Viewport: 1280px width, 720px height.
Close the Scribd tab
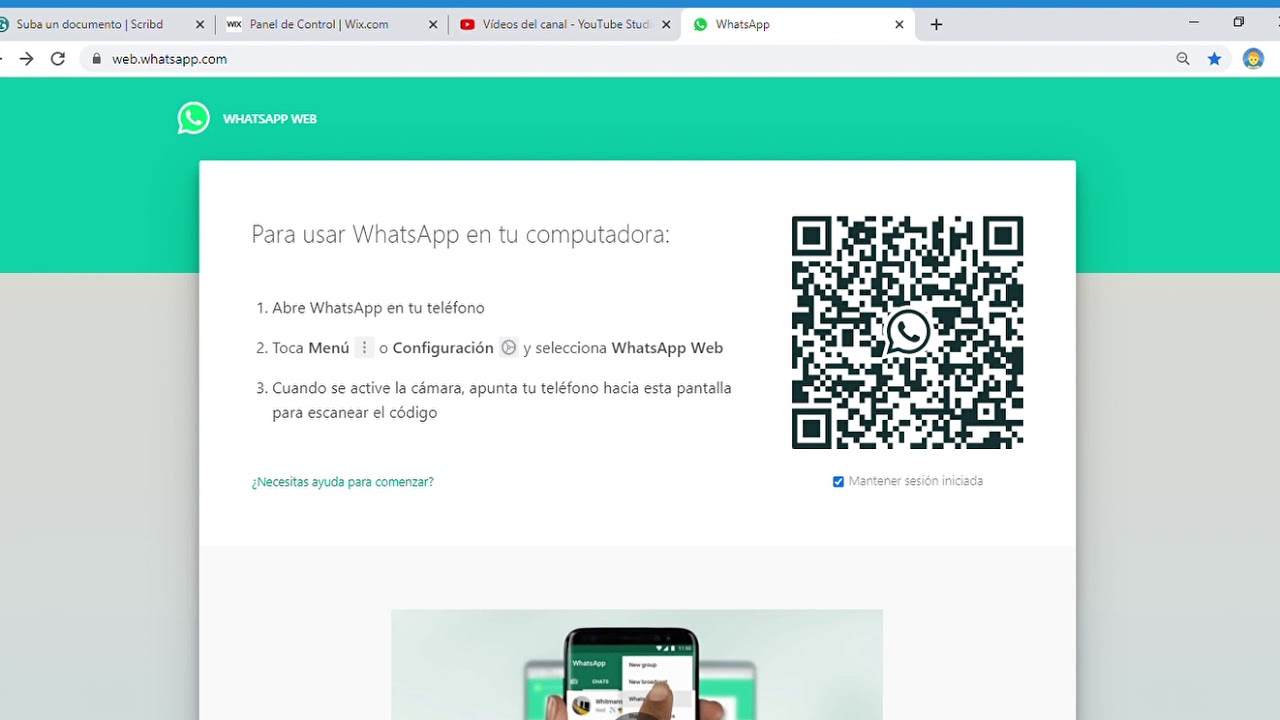pos(200,25)
